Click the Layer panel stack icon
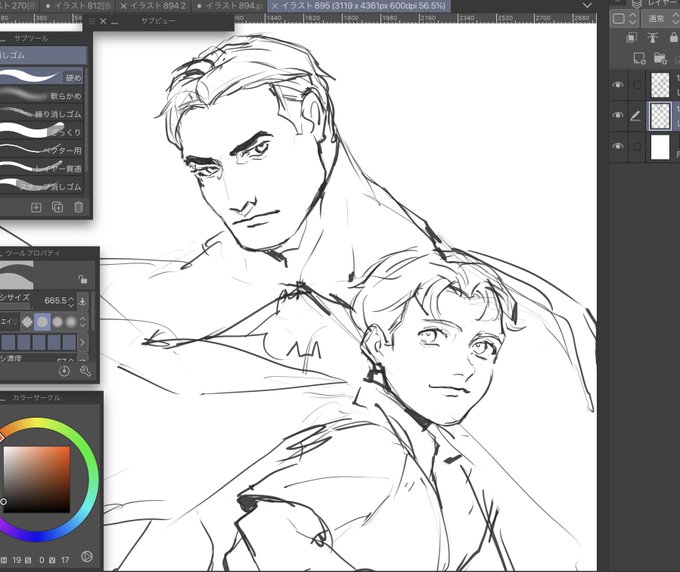 (x=637, y=4)
